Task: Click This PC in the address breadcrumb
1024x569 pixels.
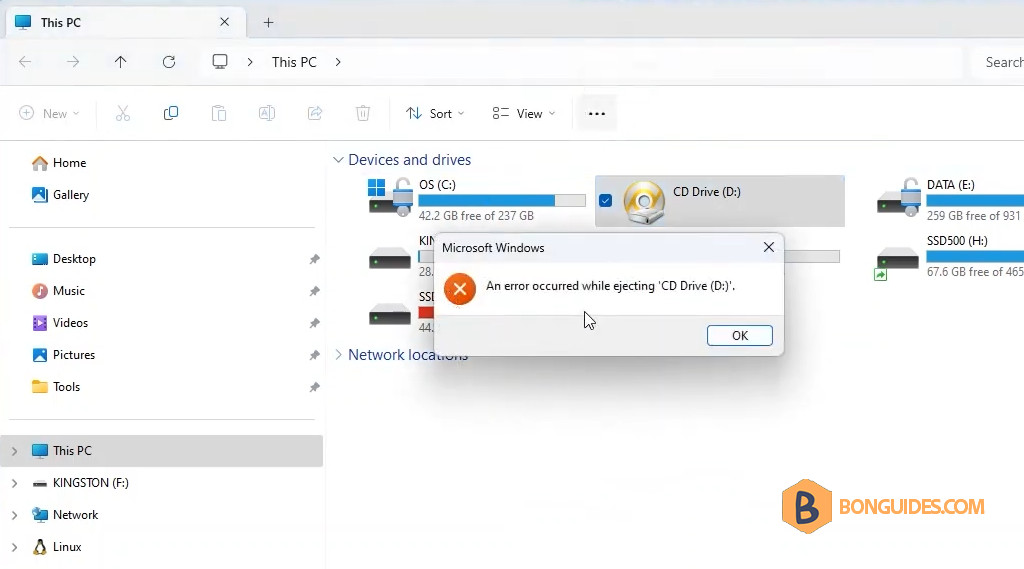Action: (294, 62)
